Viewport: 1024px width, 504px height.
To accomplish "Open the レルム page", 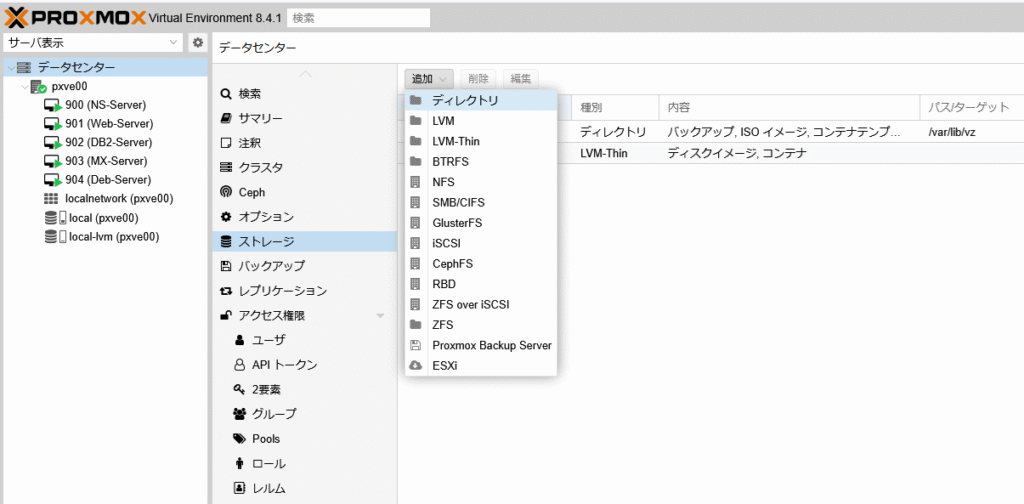I will click(x=305, y=488).
